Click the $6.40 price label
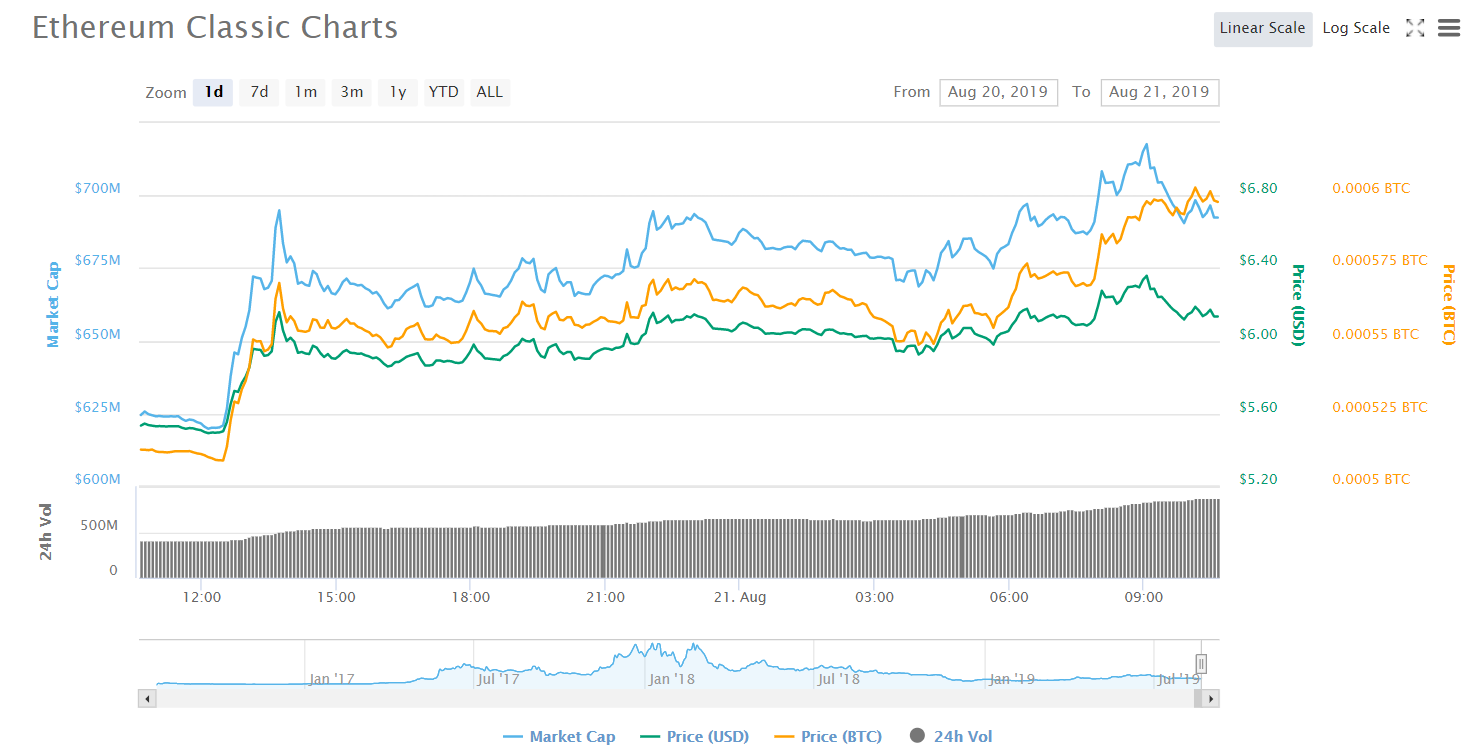 [x=1258, y=261]
